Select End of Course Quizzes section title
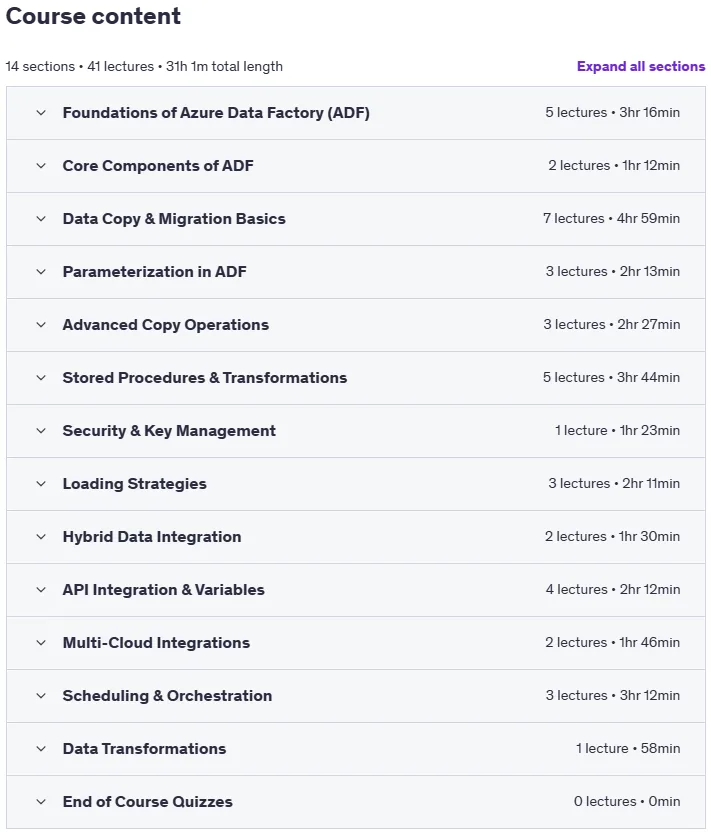The width and height of the screenshot is (711, 832). click(x=148, y=802)
